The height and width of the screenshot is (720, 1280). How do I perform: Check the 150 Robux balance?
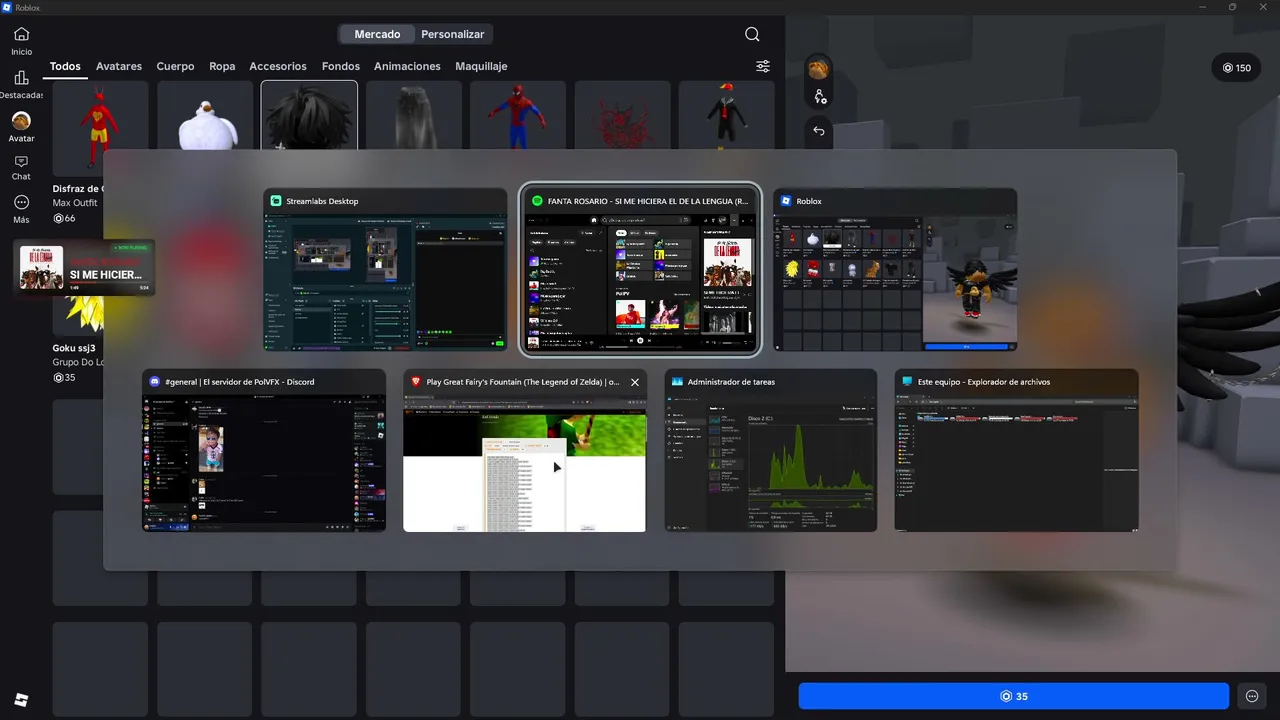pyautogui.click(x=1236, y=68)
